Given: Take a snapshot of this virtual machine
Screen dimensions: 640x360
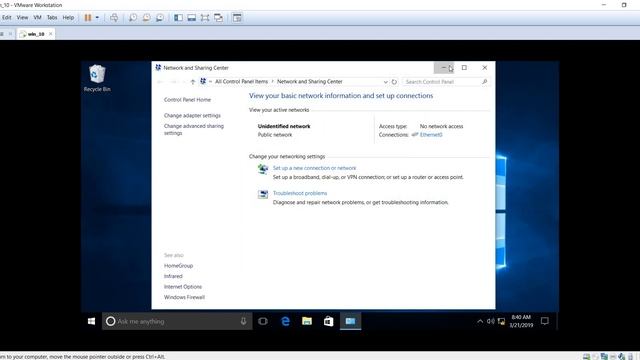Looking at the screenshot, I should click(x=133, y=18).
